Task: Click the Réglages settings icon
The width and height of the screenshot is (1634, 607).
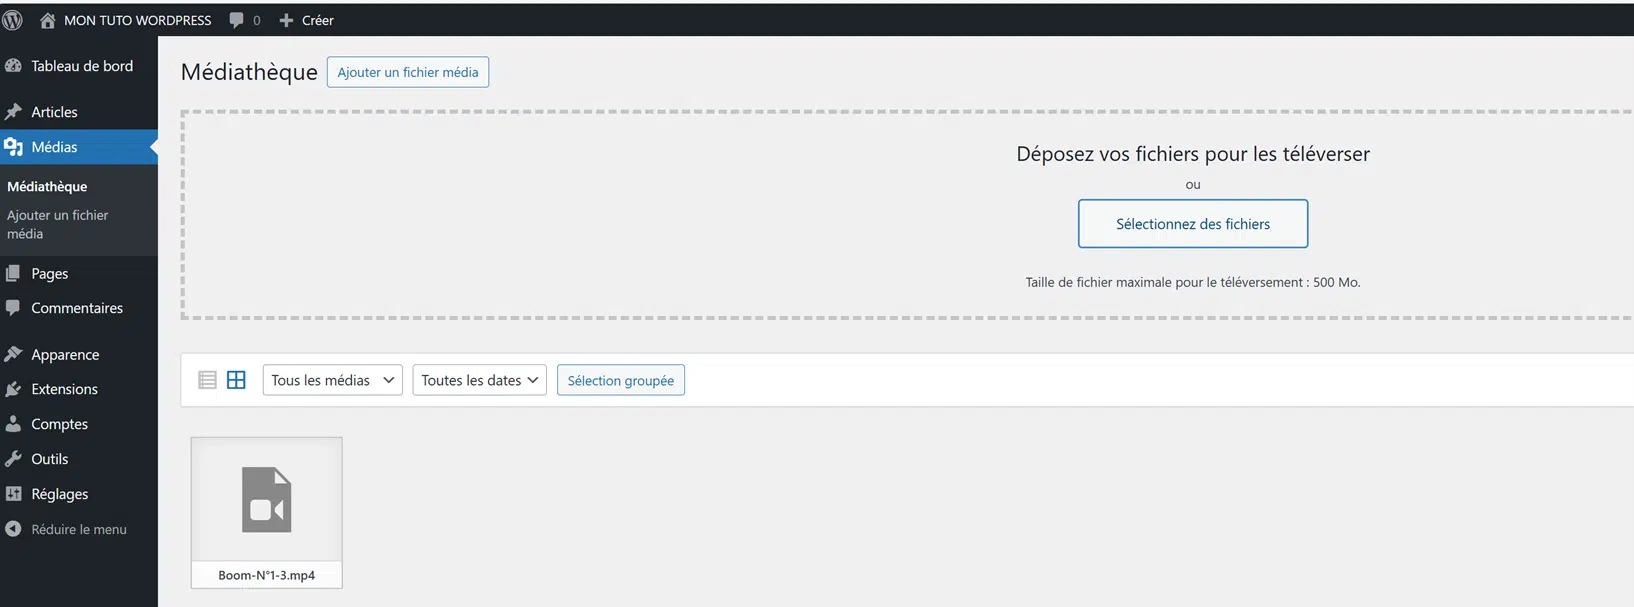Action: pos(13,494)
